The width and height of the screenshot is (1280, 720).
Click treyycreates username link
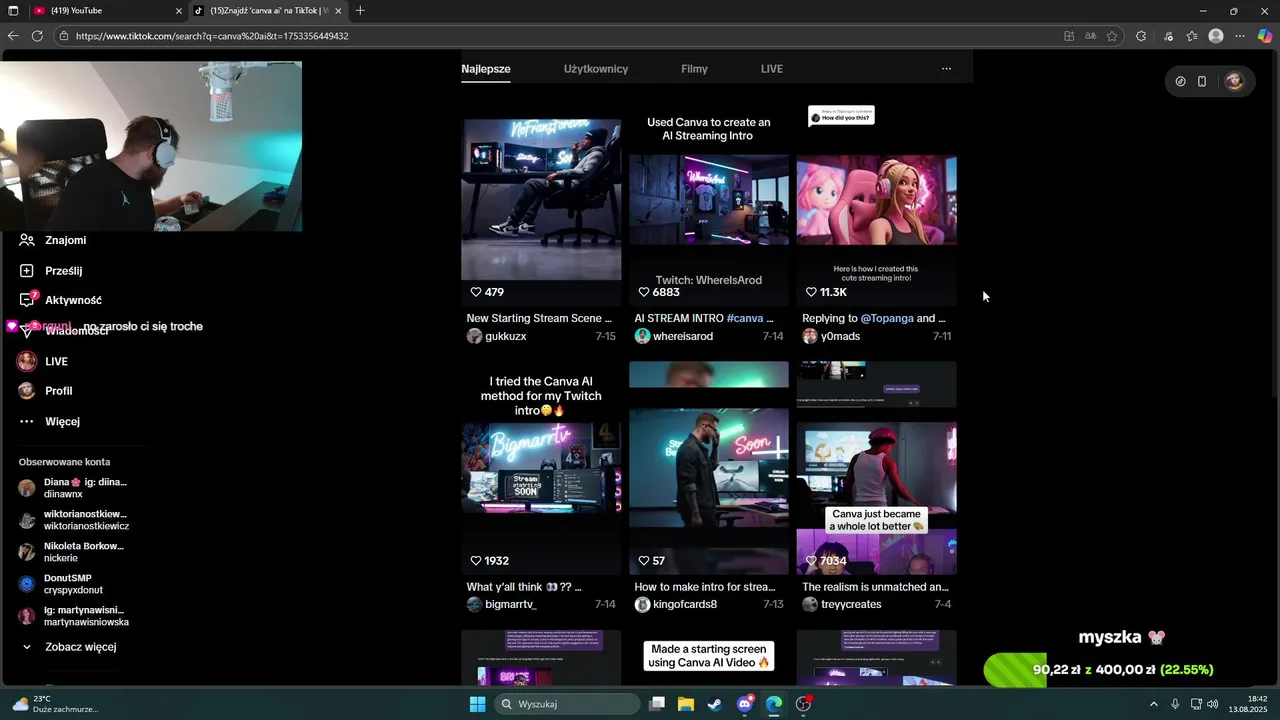tap(851, 605)
